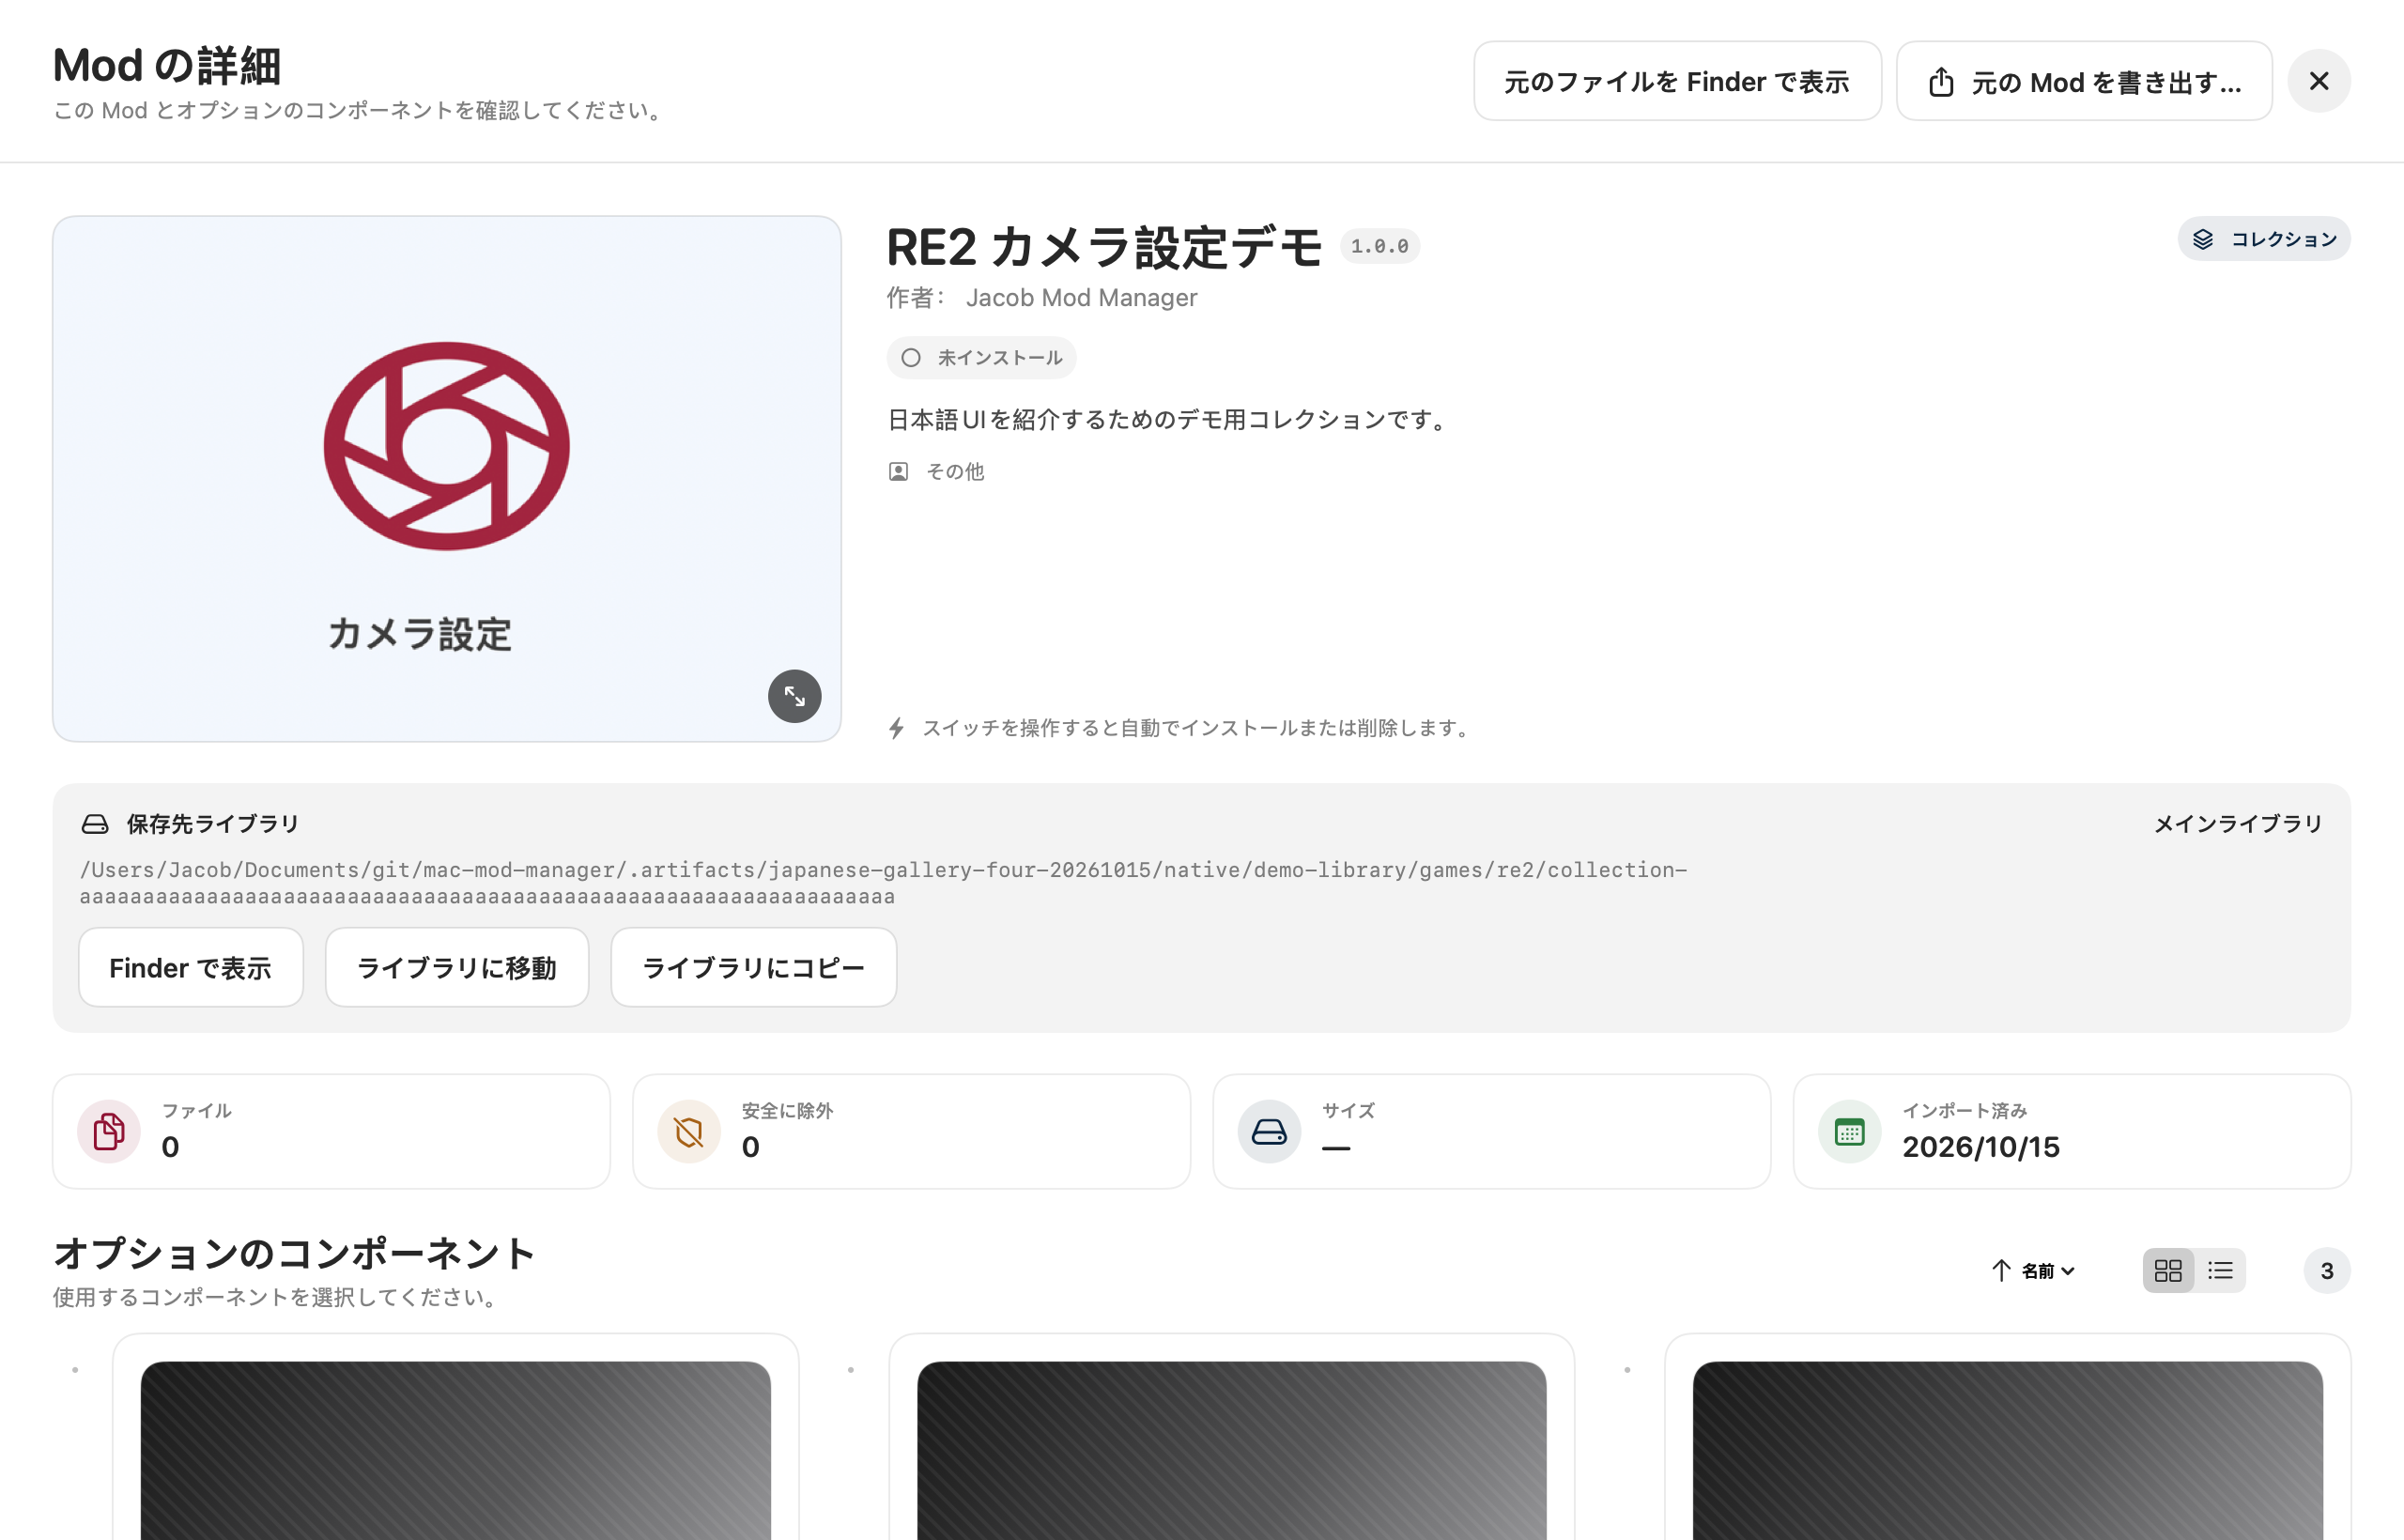2404x1540 pixels.
Task: Click the その他 category icon
Action: [x=898, y=472]
